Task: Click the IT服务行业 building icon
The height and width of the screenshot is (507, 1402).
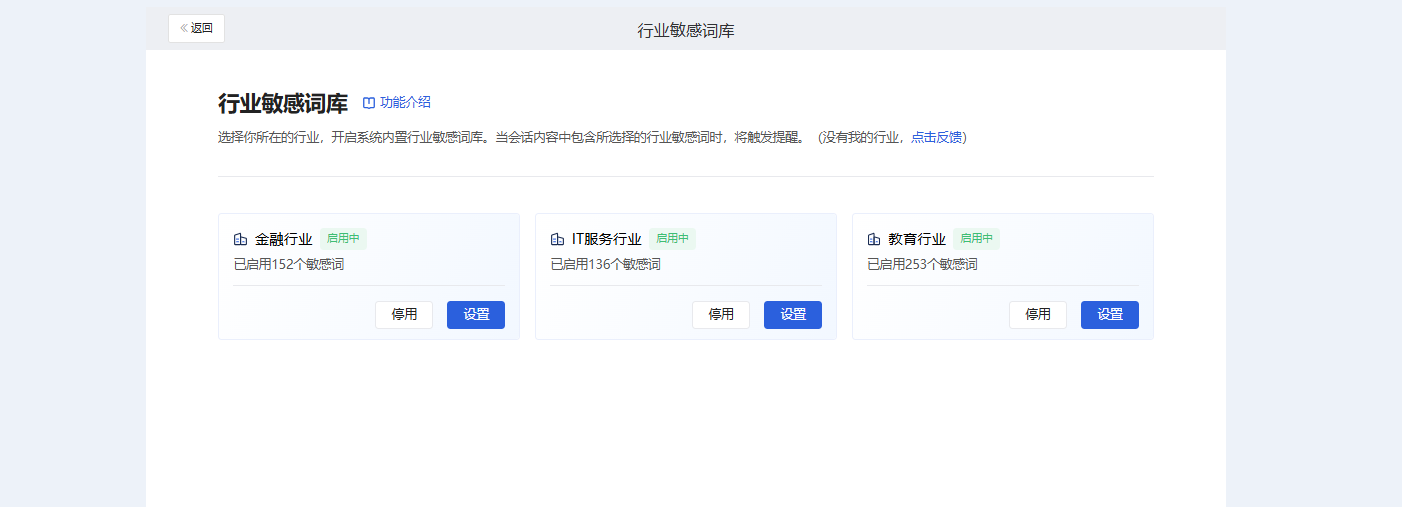Action: click(558, 239)
